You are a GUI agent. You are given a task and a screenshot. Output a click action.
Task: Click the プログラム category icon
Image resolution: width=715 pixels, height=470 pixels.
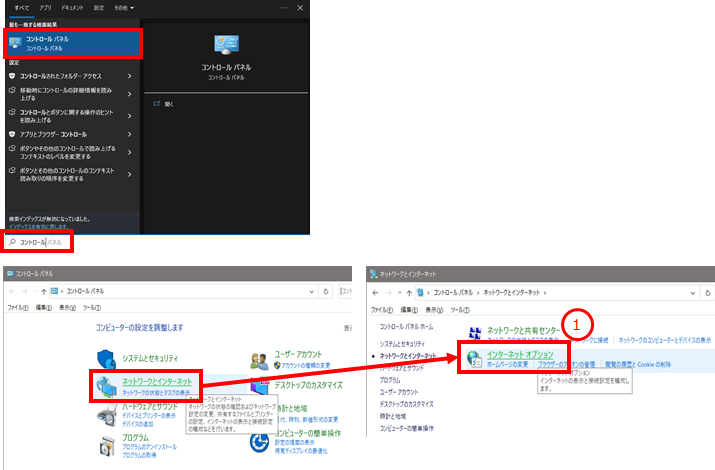[x=107, y=446]
